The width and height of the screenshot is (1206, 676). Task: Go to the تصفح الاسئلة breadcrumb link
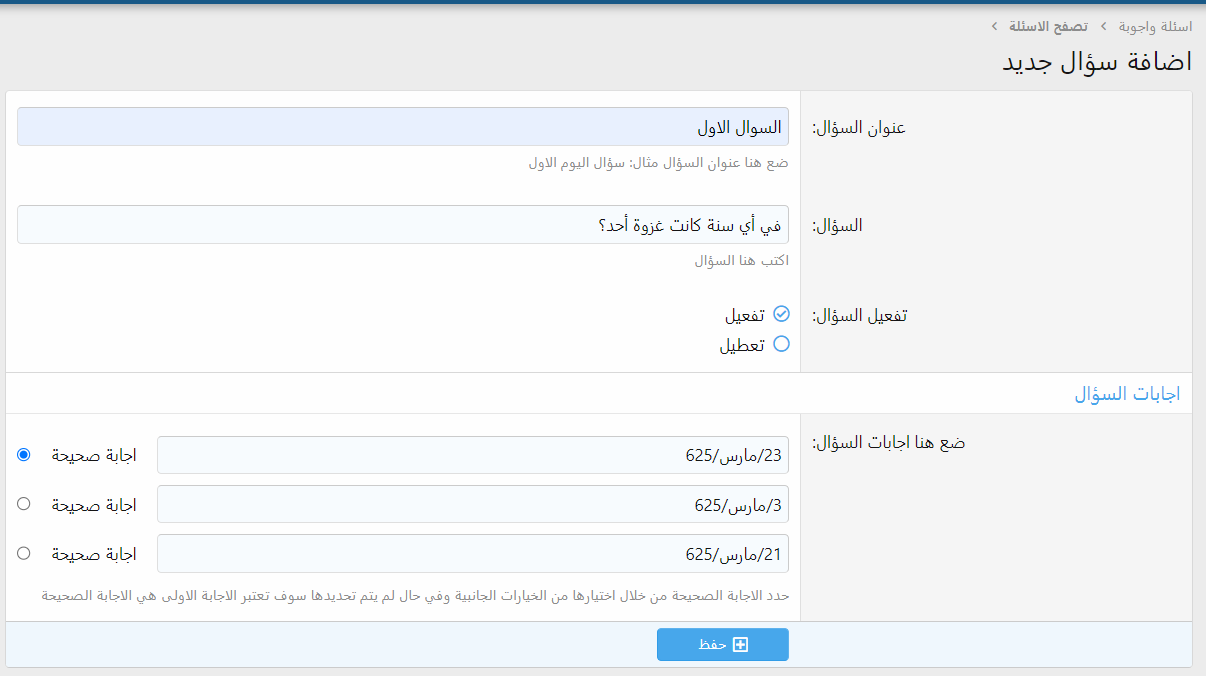click(1049, 25)
